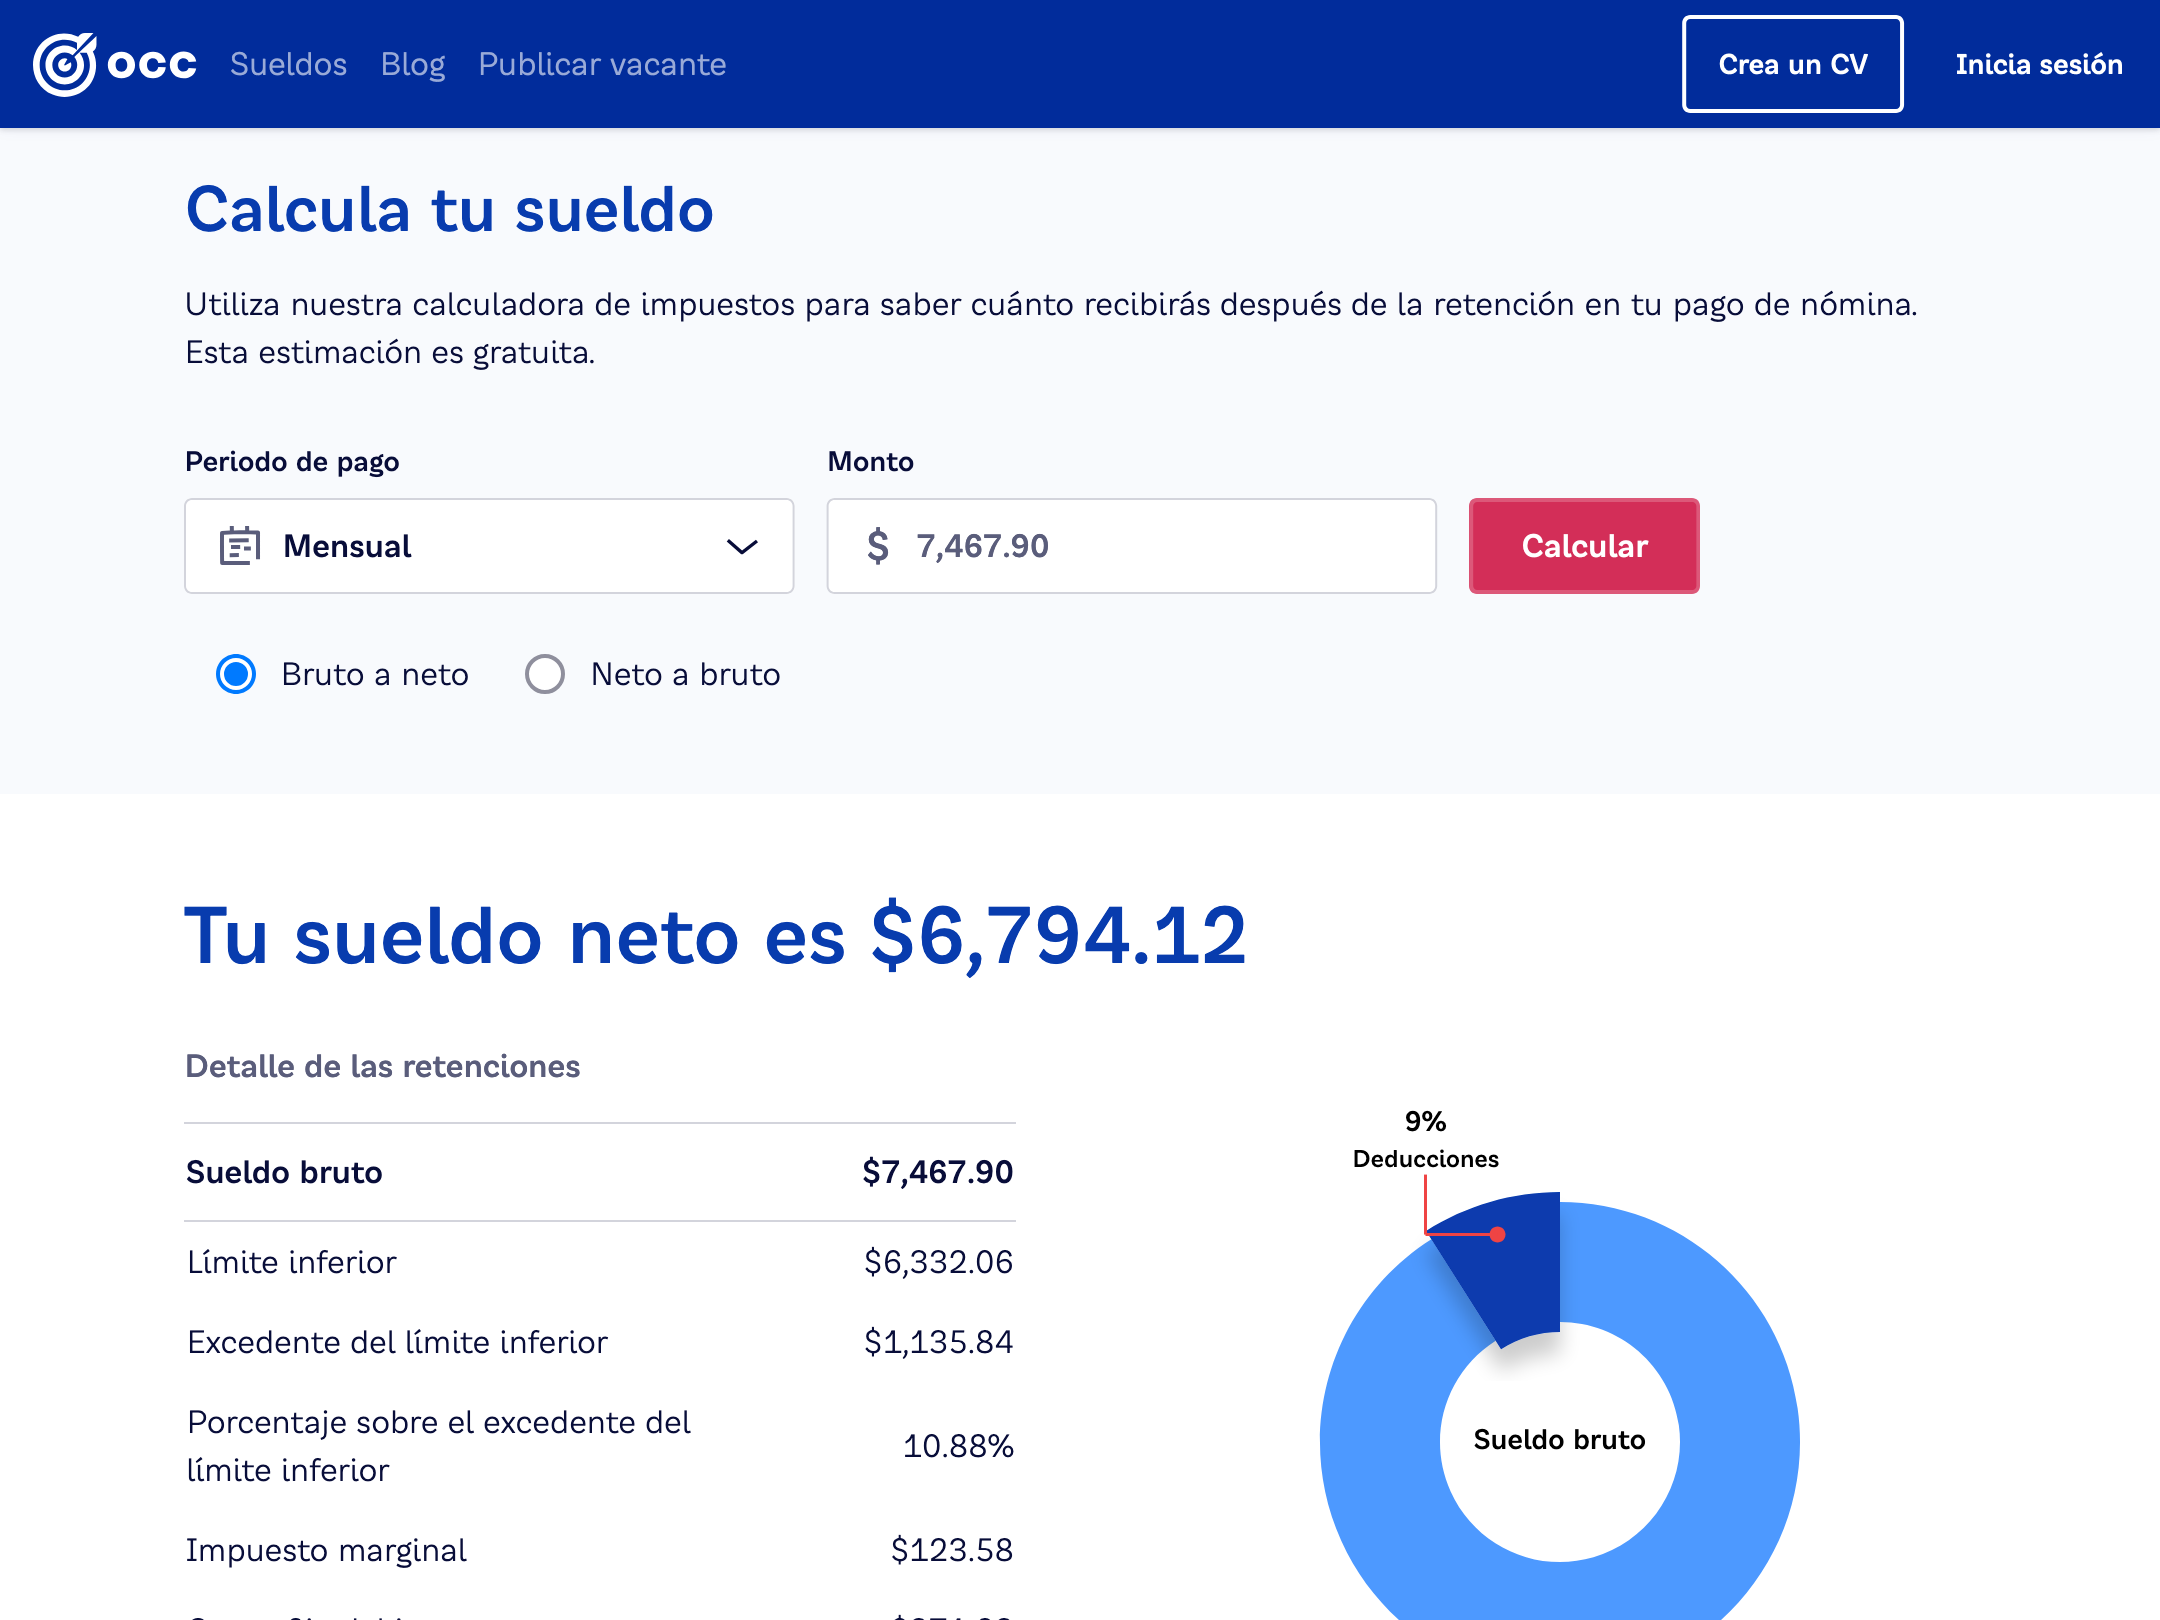Click the Periodo de pago field label
Screen dimensions: 2160x1620
292,462
